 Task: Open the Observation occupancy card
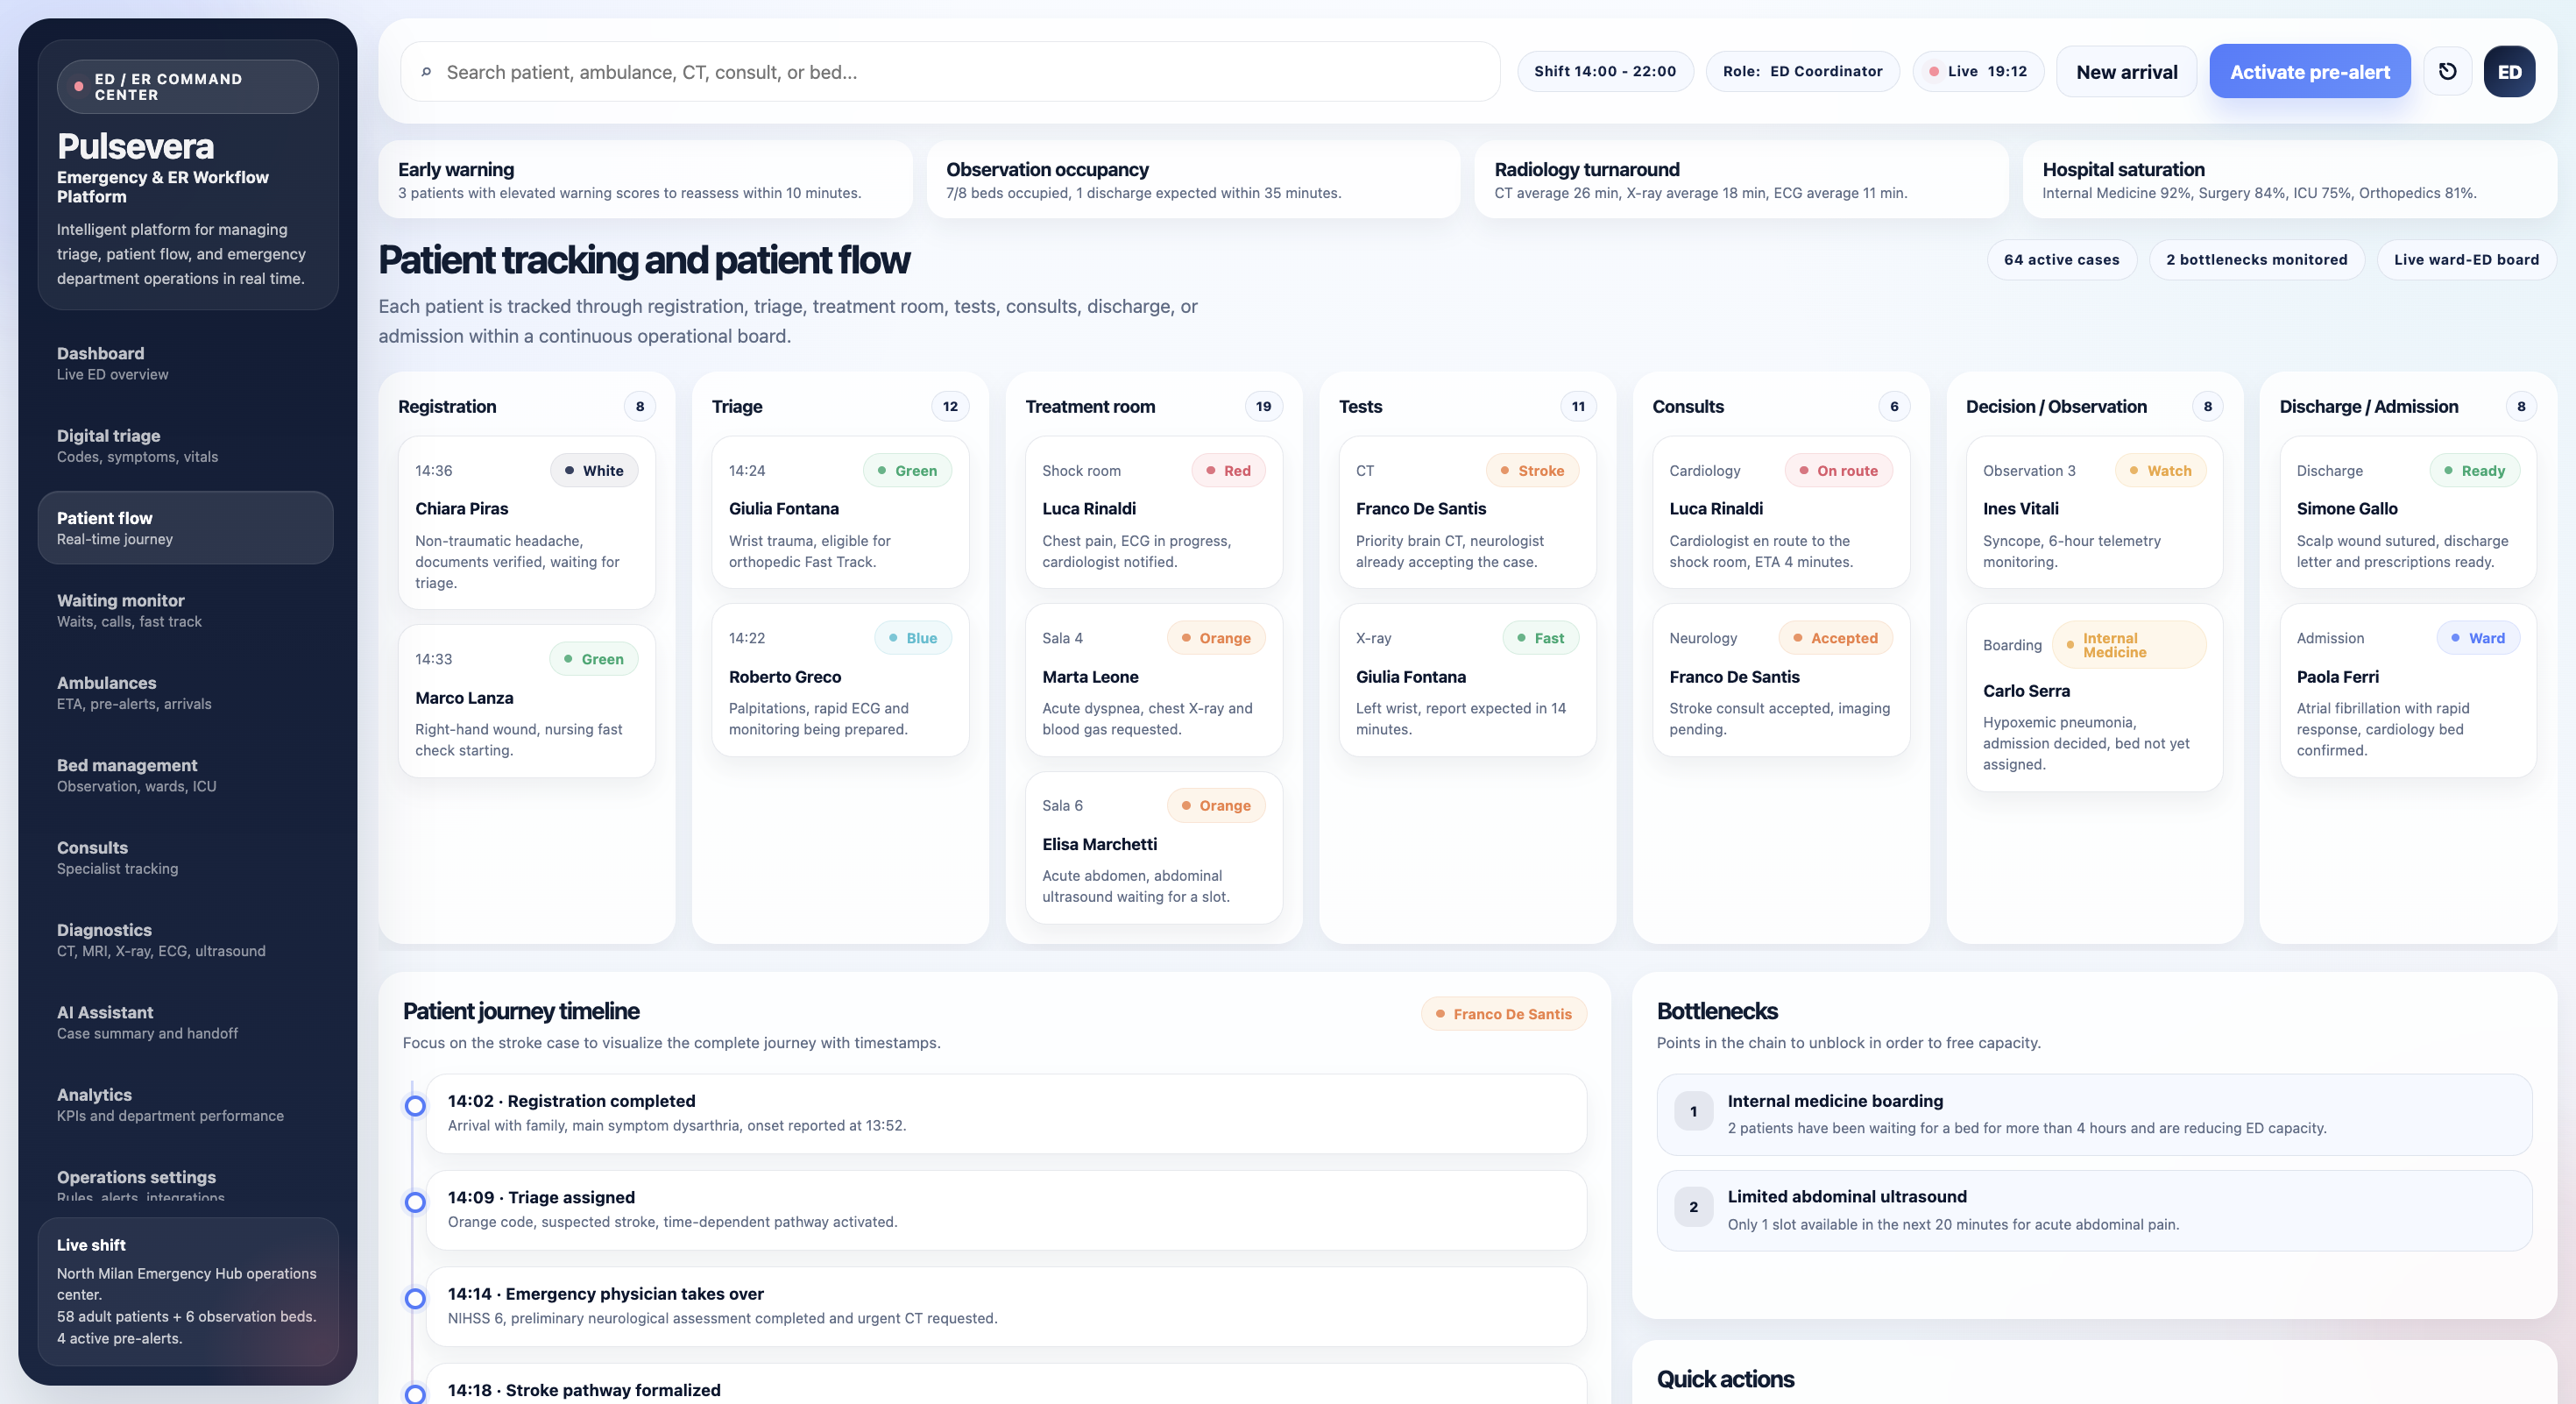coord(1193,180)
